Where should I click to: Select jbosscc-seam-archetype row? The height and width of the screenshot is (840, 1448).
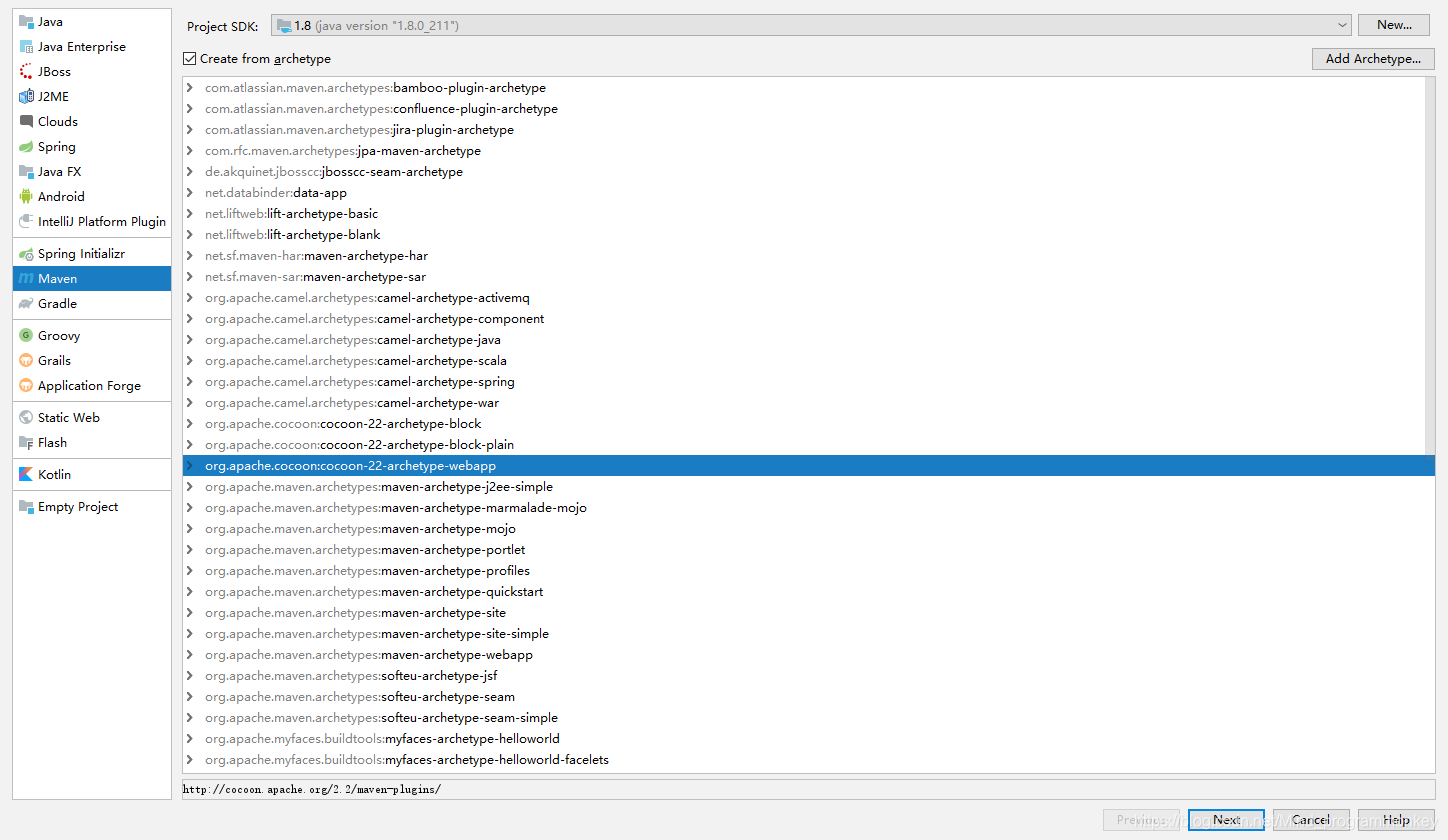point(804,172)
